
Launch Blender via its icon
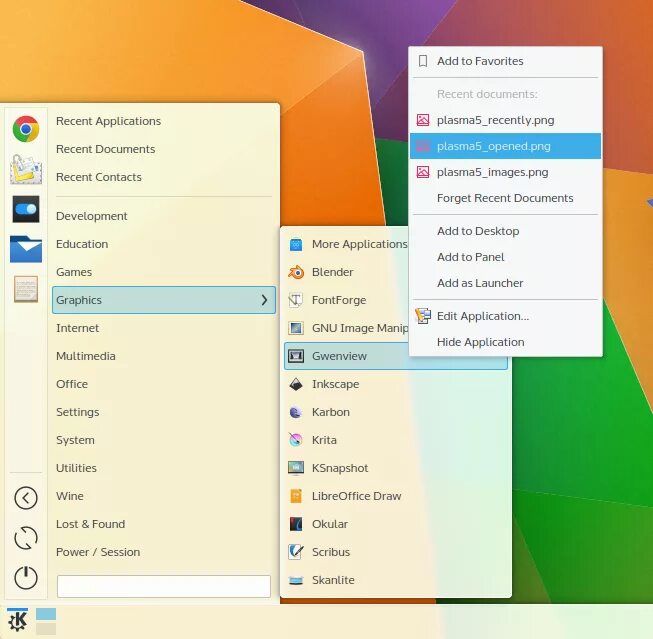296,272
